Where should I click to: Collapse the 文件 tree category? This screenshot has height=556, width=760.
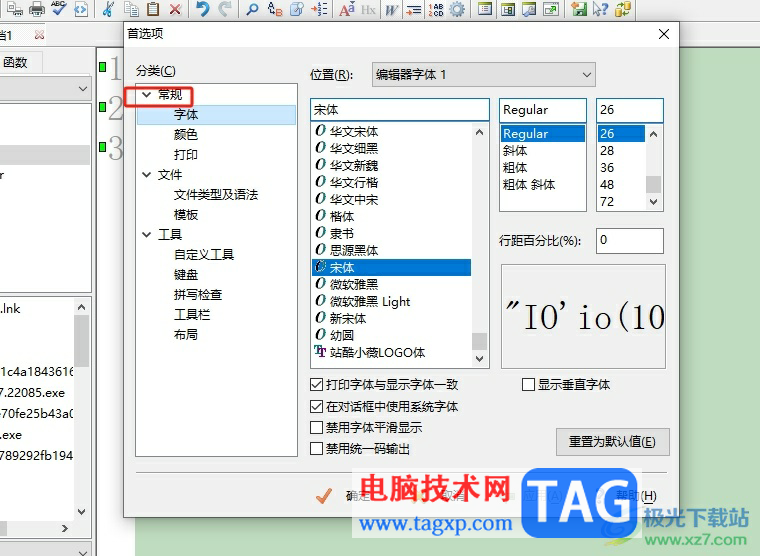click(x=146, y=175)
